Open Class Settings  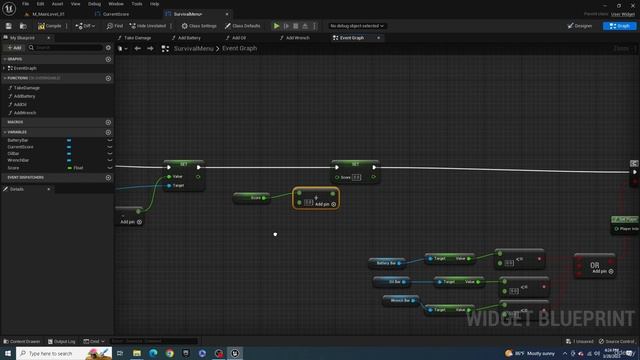coord(199,26)
